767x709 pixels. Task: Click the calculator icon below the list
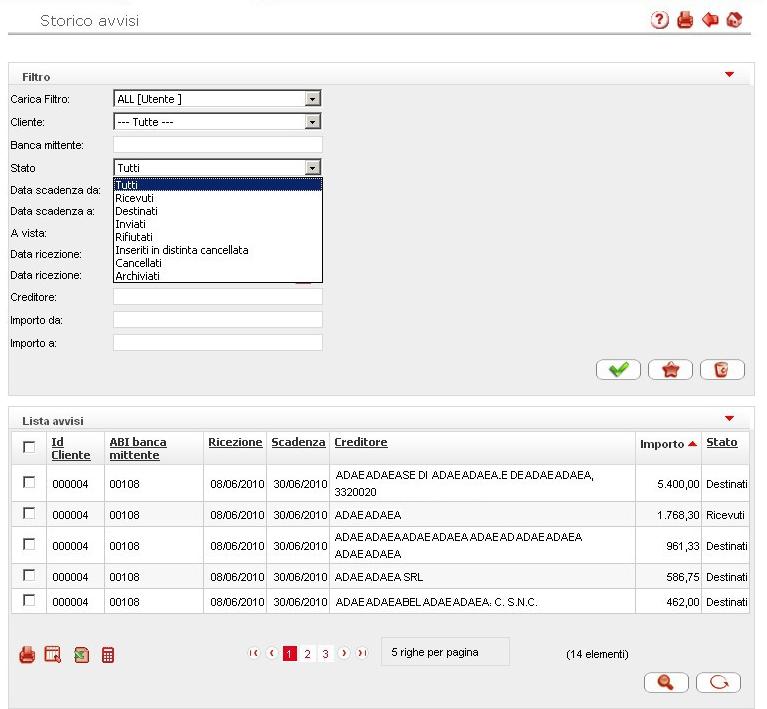109,655
